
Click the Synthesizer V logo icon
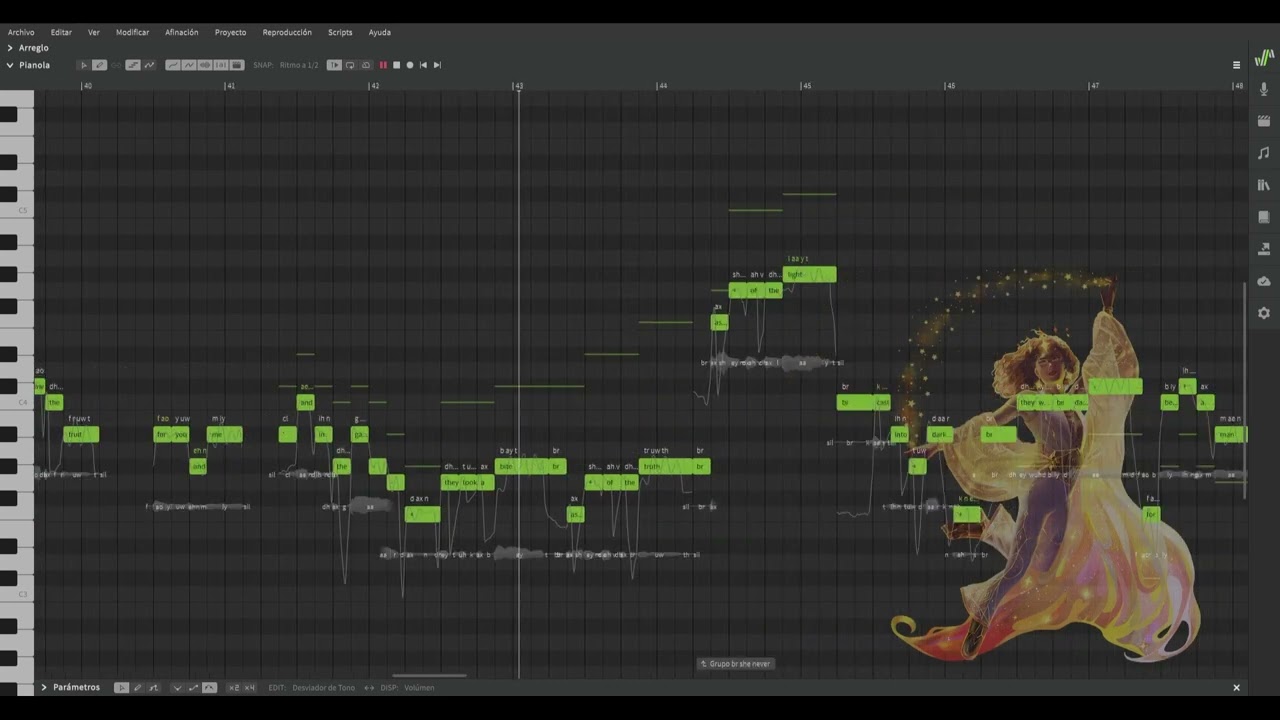[1264, 58]
